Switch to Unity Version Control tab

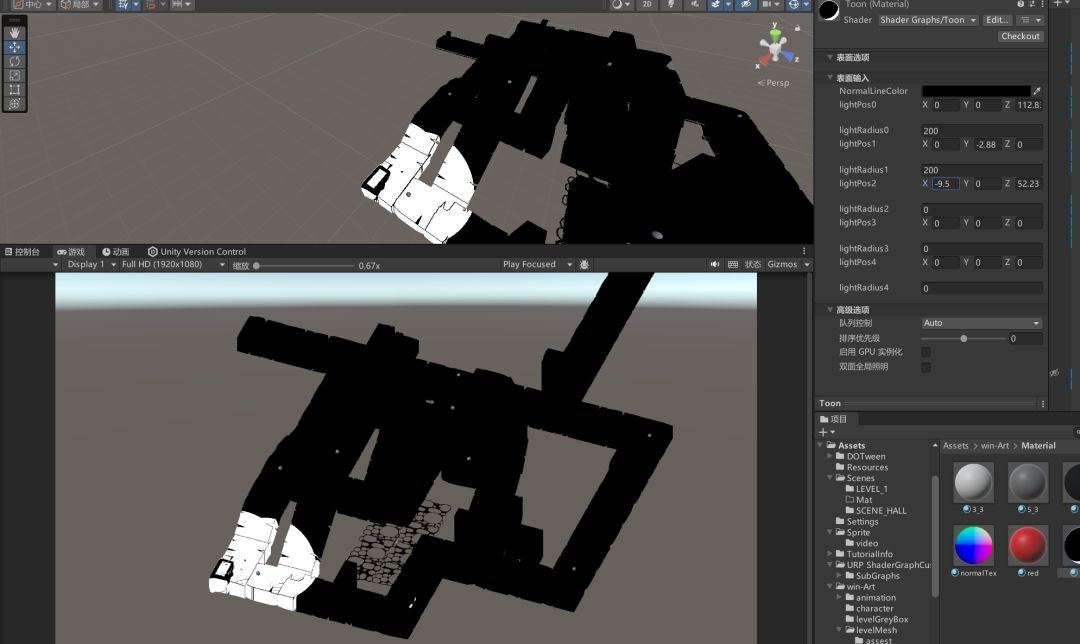(197, 252)
